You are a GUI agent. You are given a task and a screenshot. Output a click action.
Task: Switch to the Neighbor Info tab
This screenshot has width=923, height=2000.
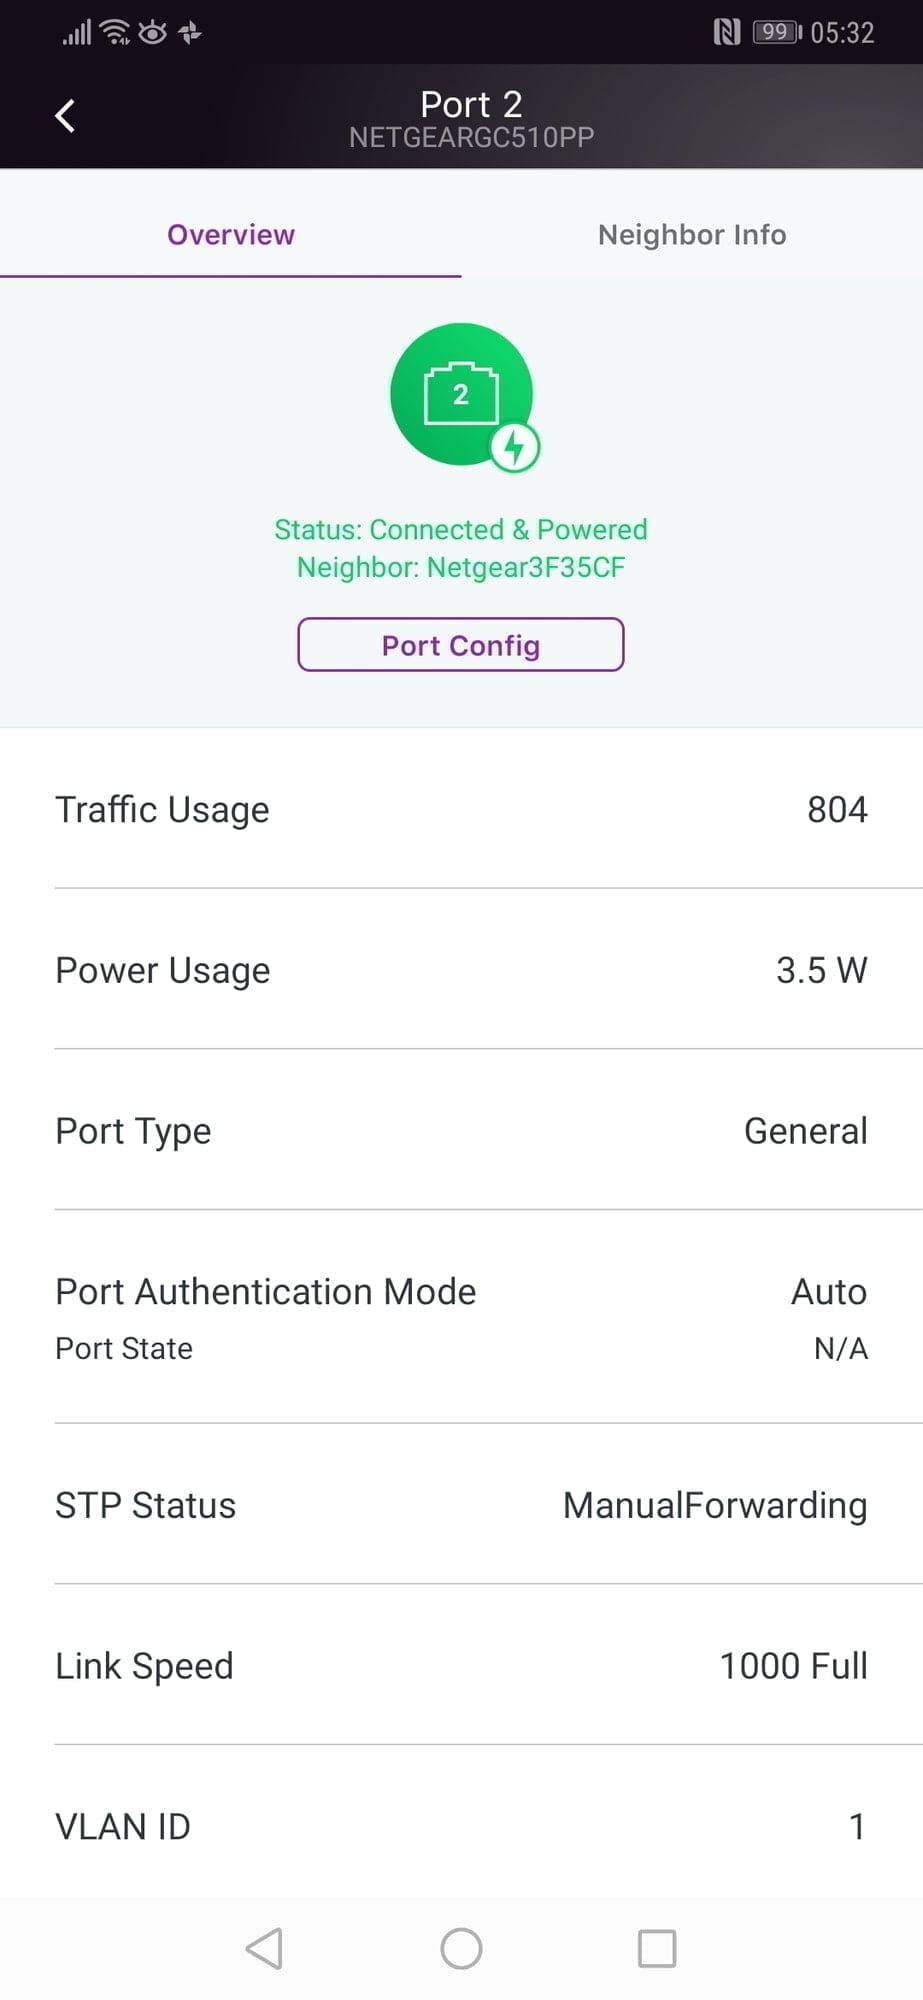pos(692,235)
